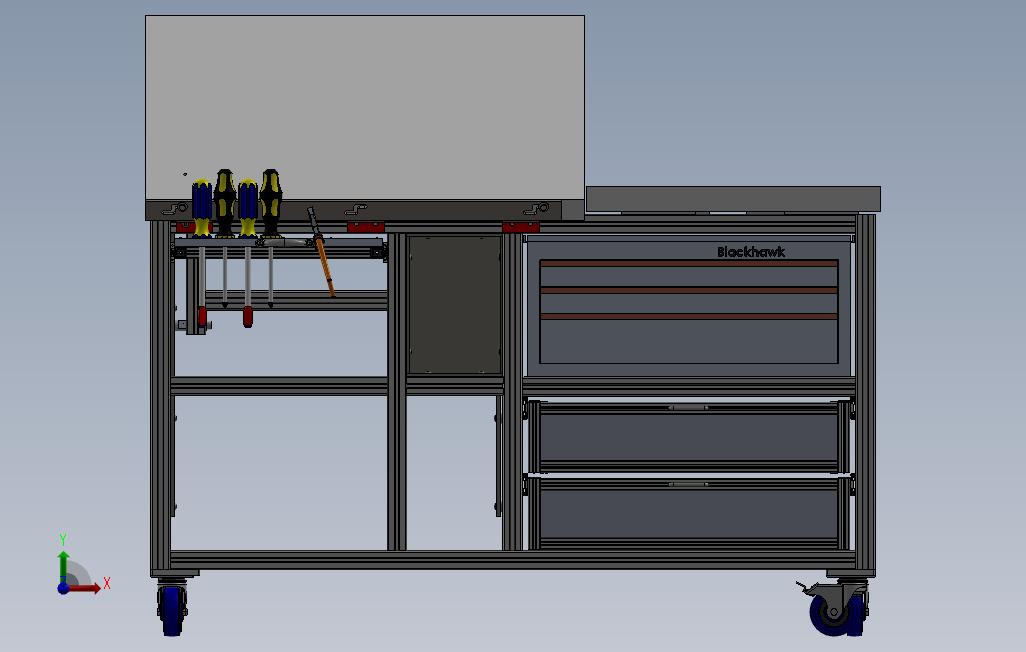Select the large gray back panel
Image resolution: width=1026 pixels, height=652 pixels.
[x=364, y=107]
